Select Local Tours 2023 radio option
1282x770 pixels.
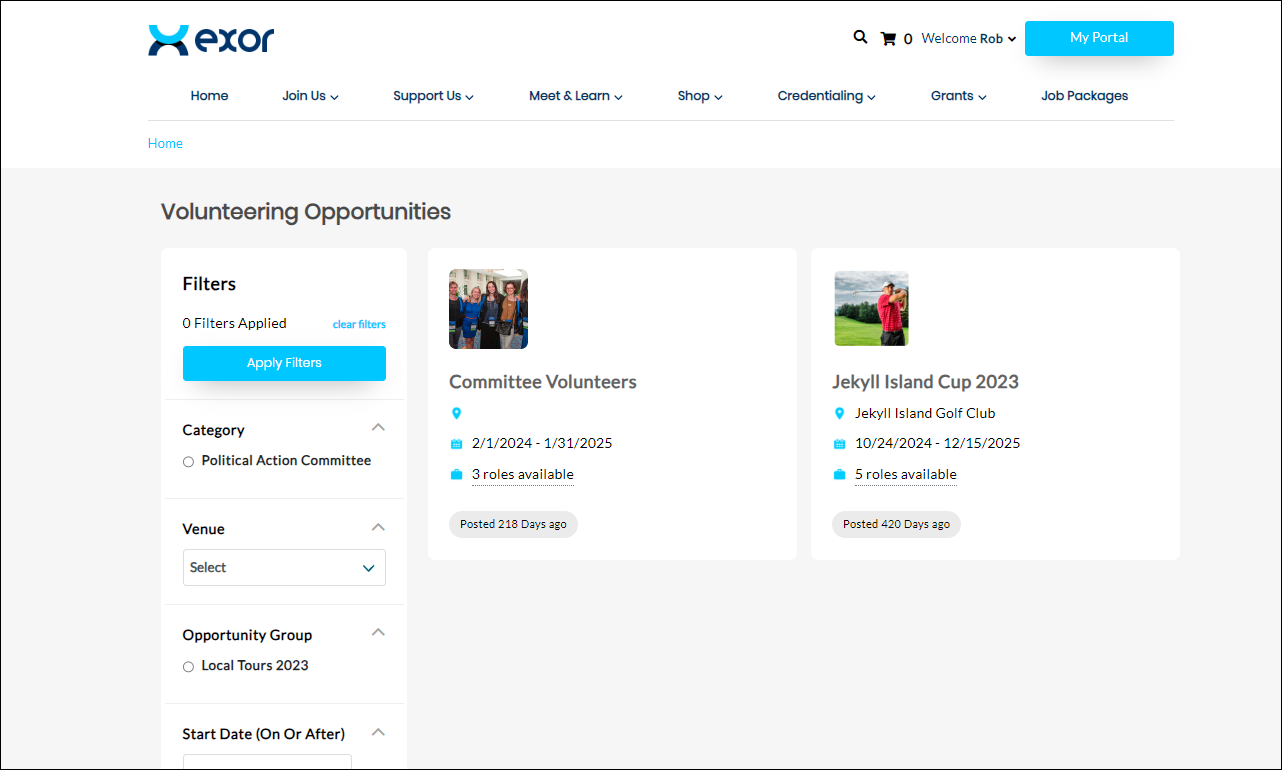188,667
